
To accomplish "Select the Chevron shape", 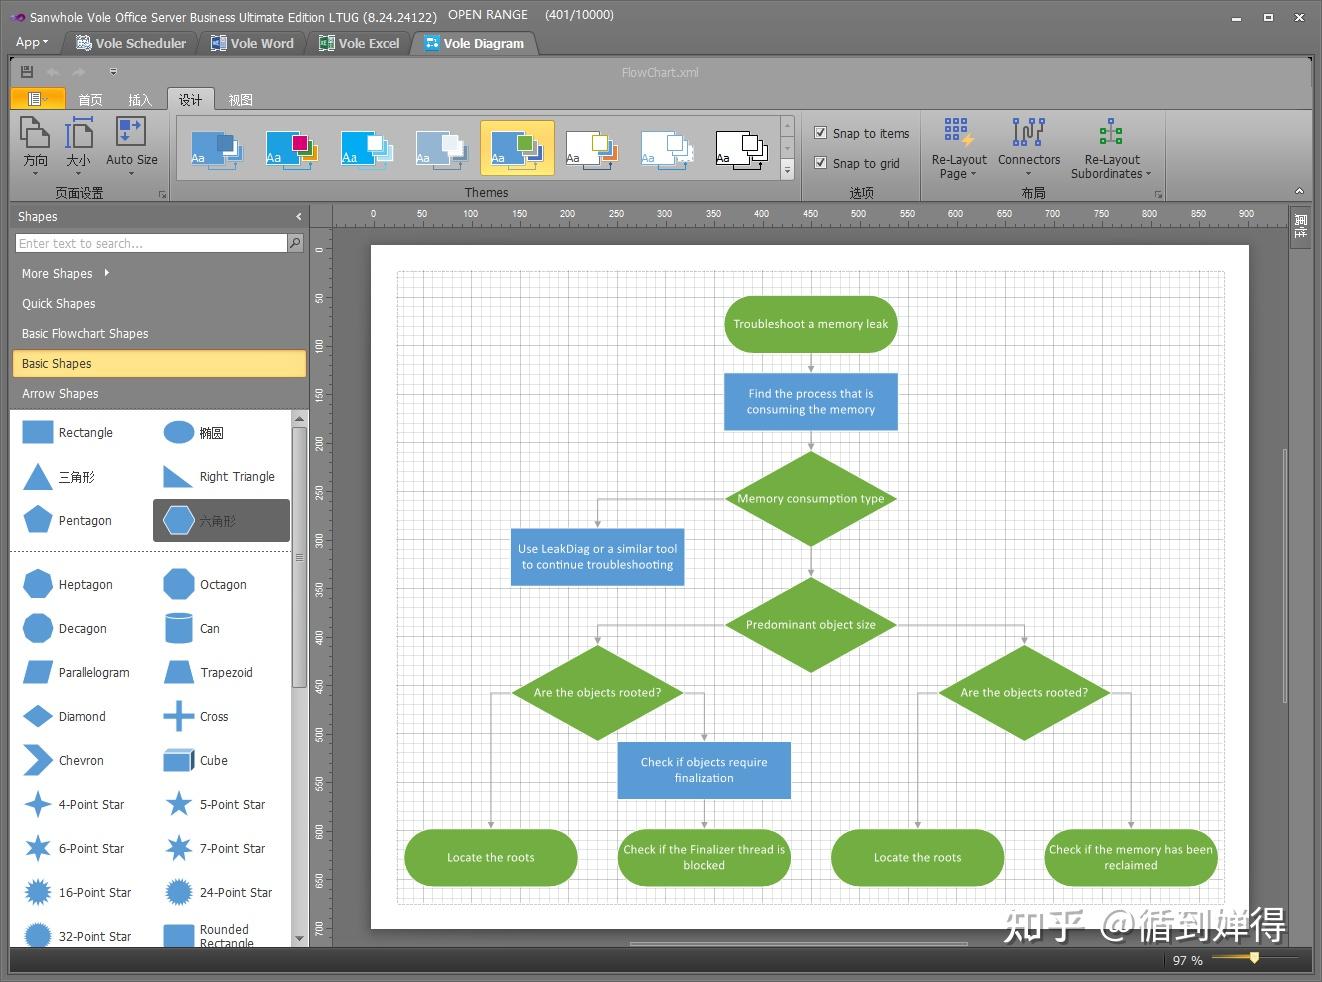I will pos(38,761).
